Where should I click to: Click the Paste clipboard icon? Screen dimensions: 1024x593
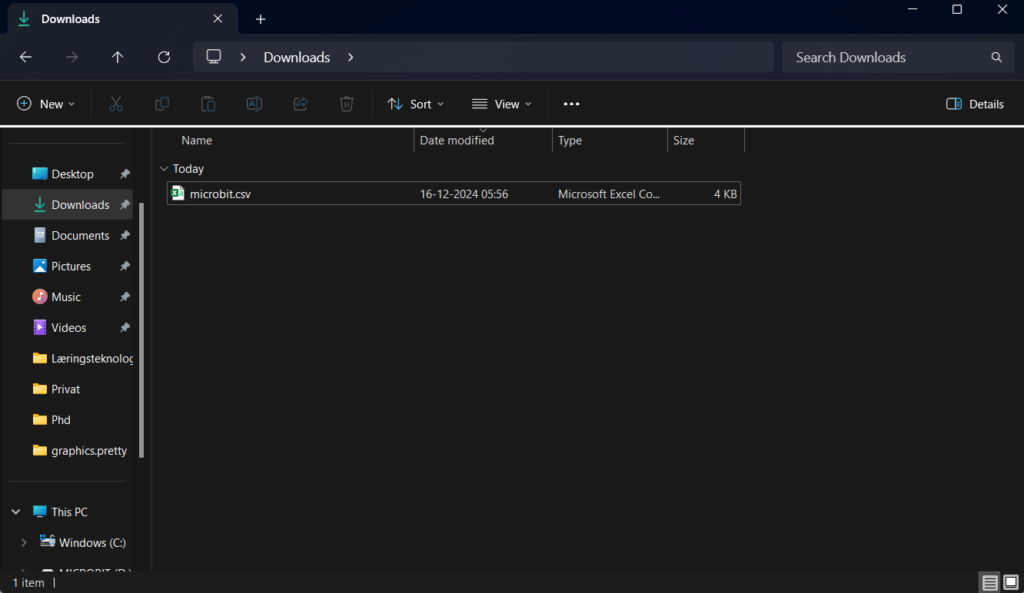(x=208, y=104)
